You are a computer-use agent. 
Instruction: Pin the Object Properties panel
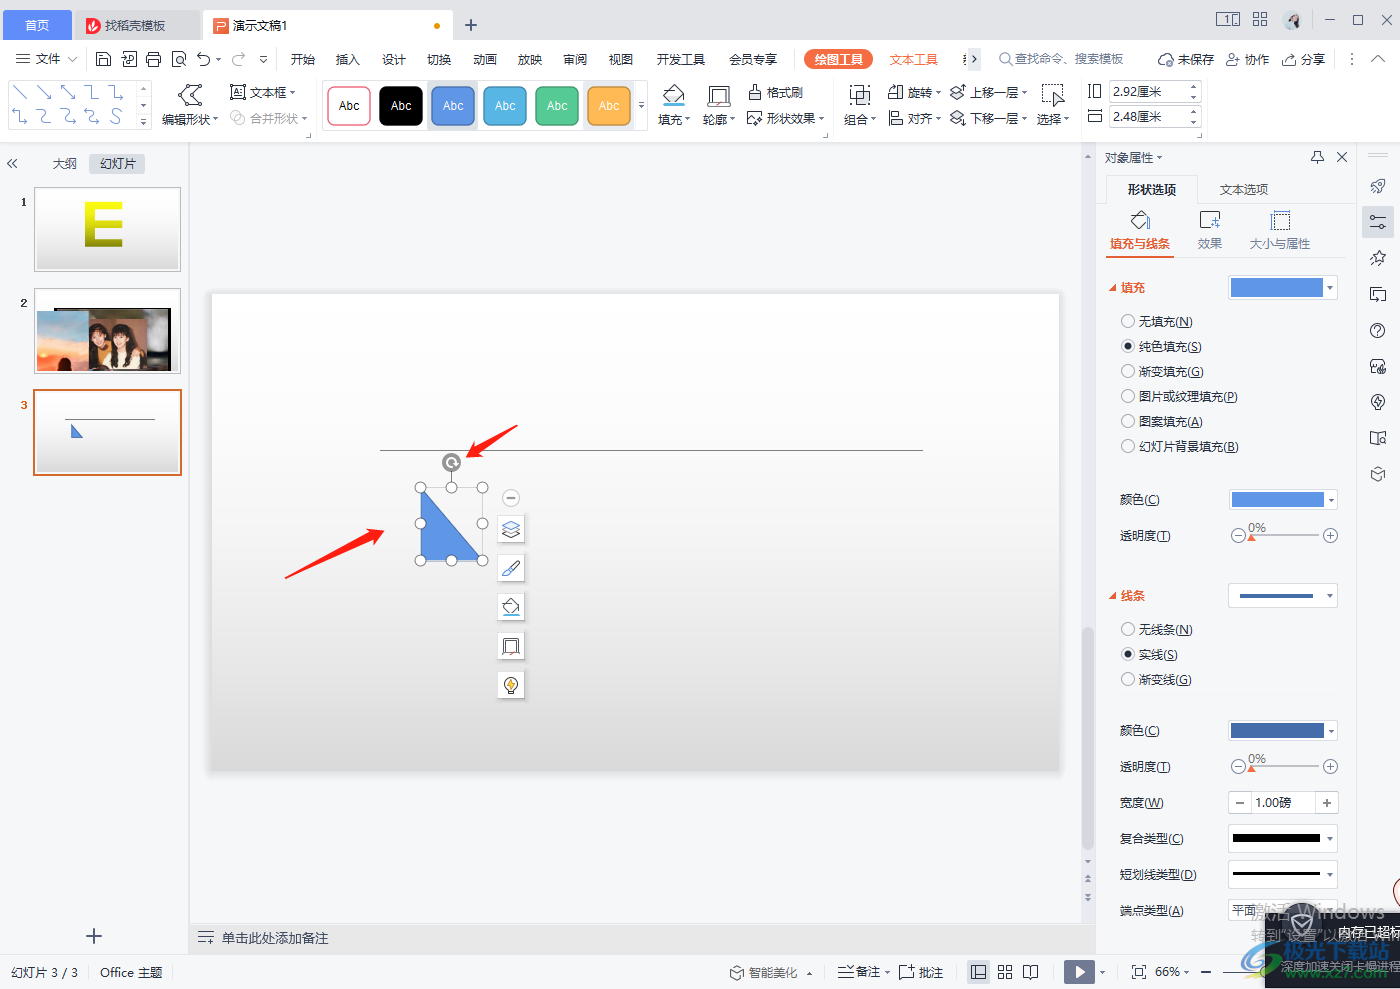pos(1317,157)
